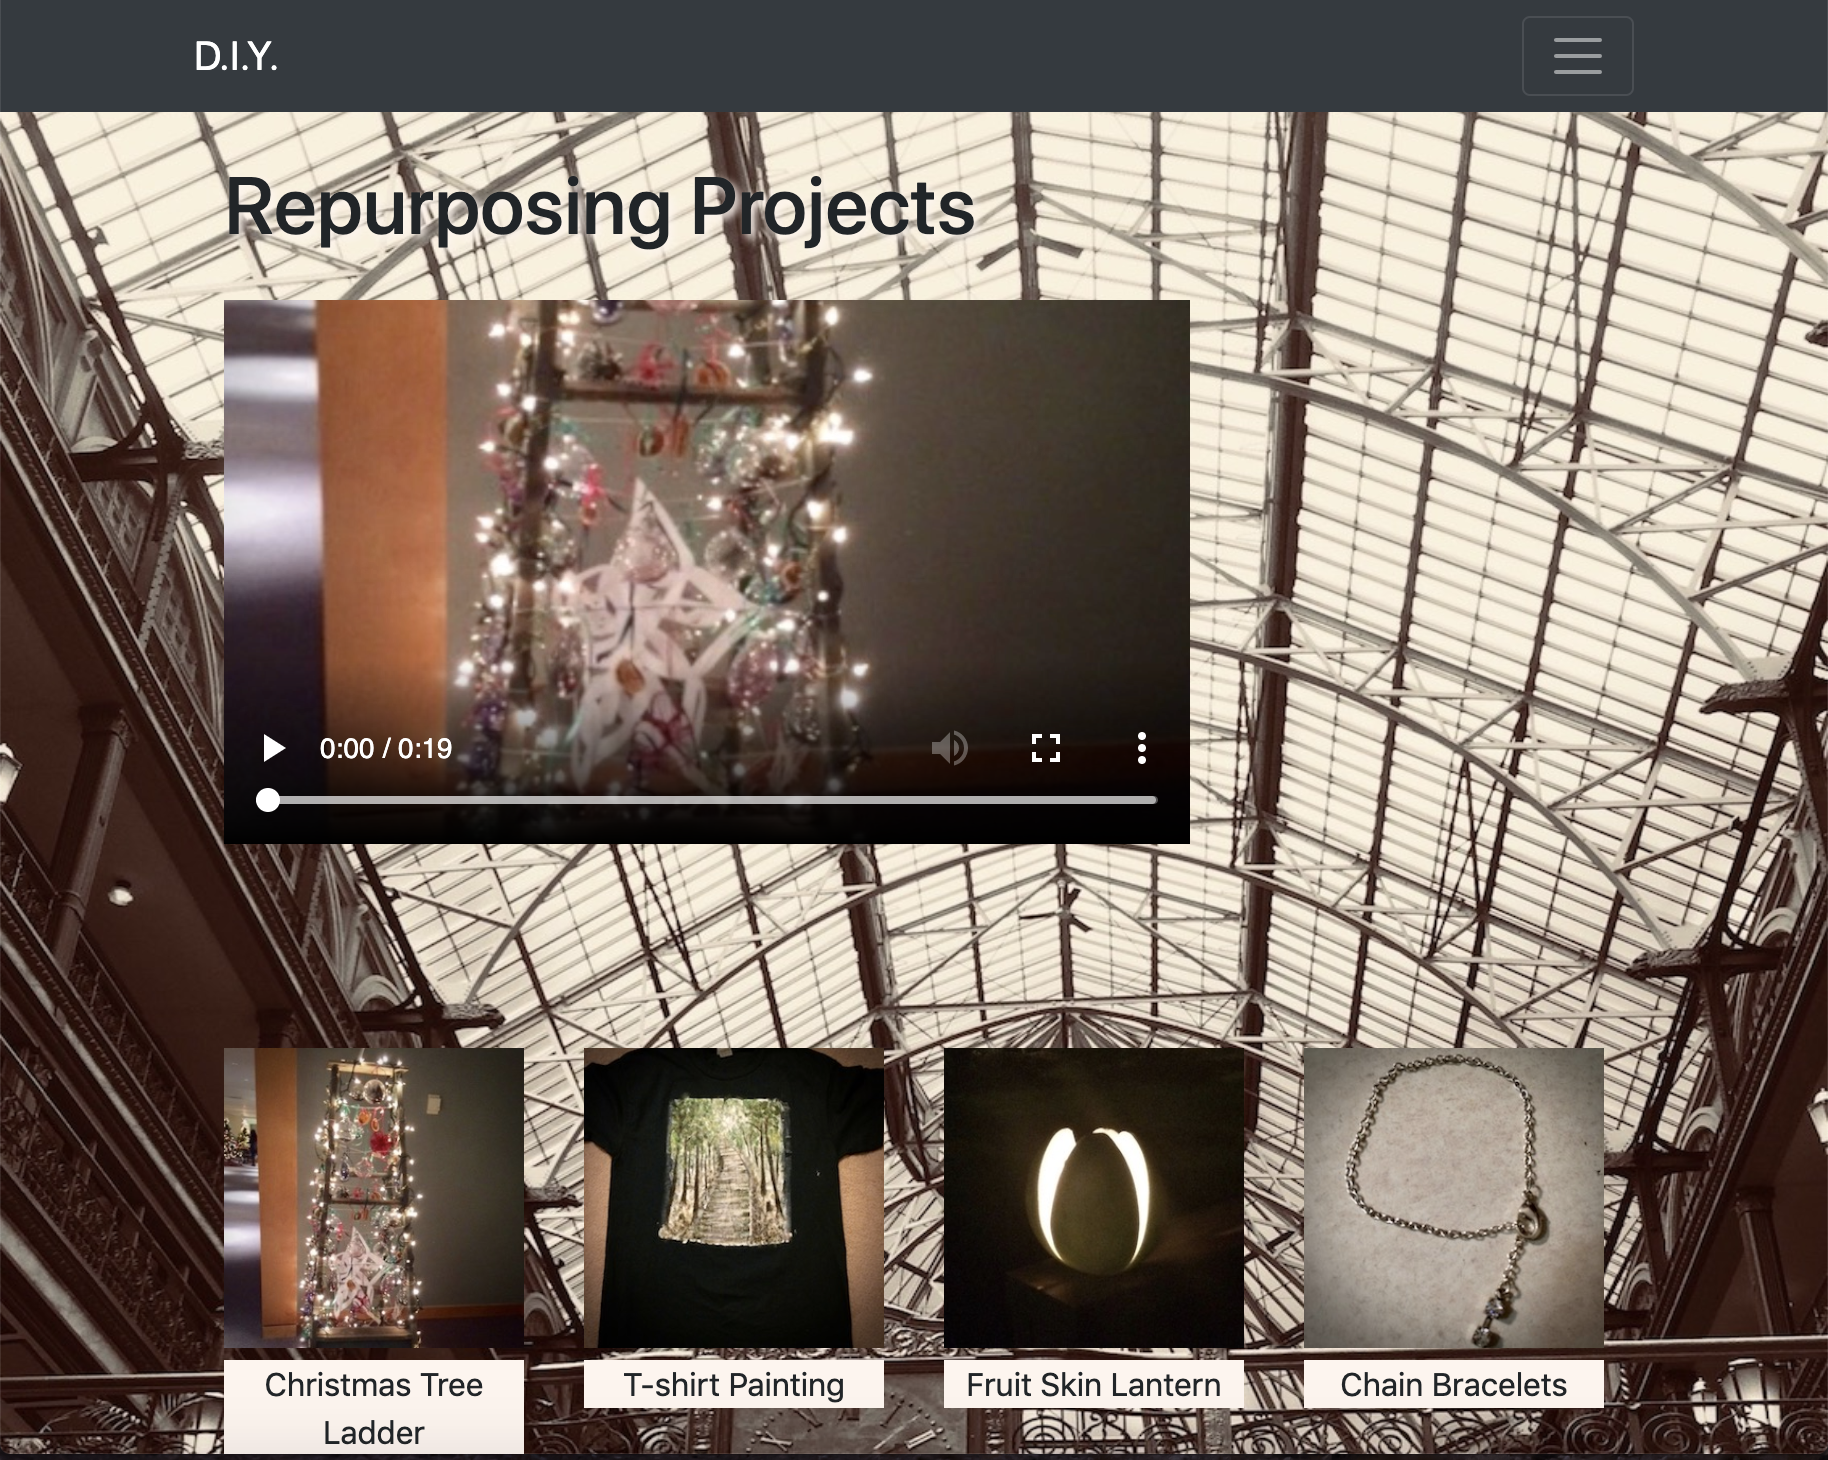Enter fullscreen video mode
This screenshot has width=1828, height=1460.
pos(1046,748)
